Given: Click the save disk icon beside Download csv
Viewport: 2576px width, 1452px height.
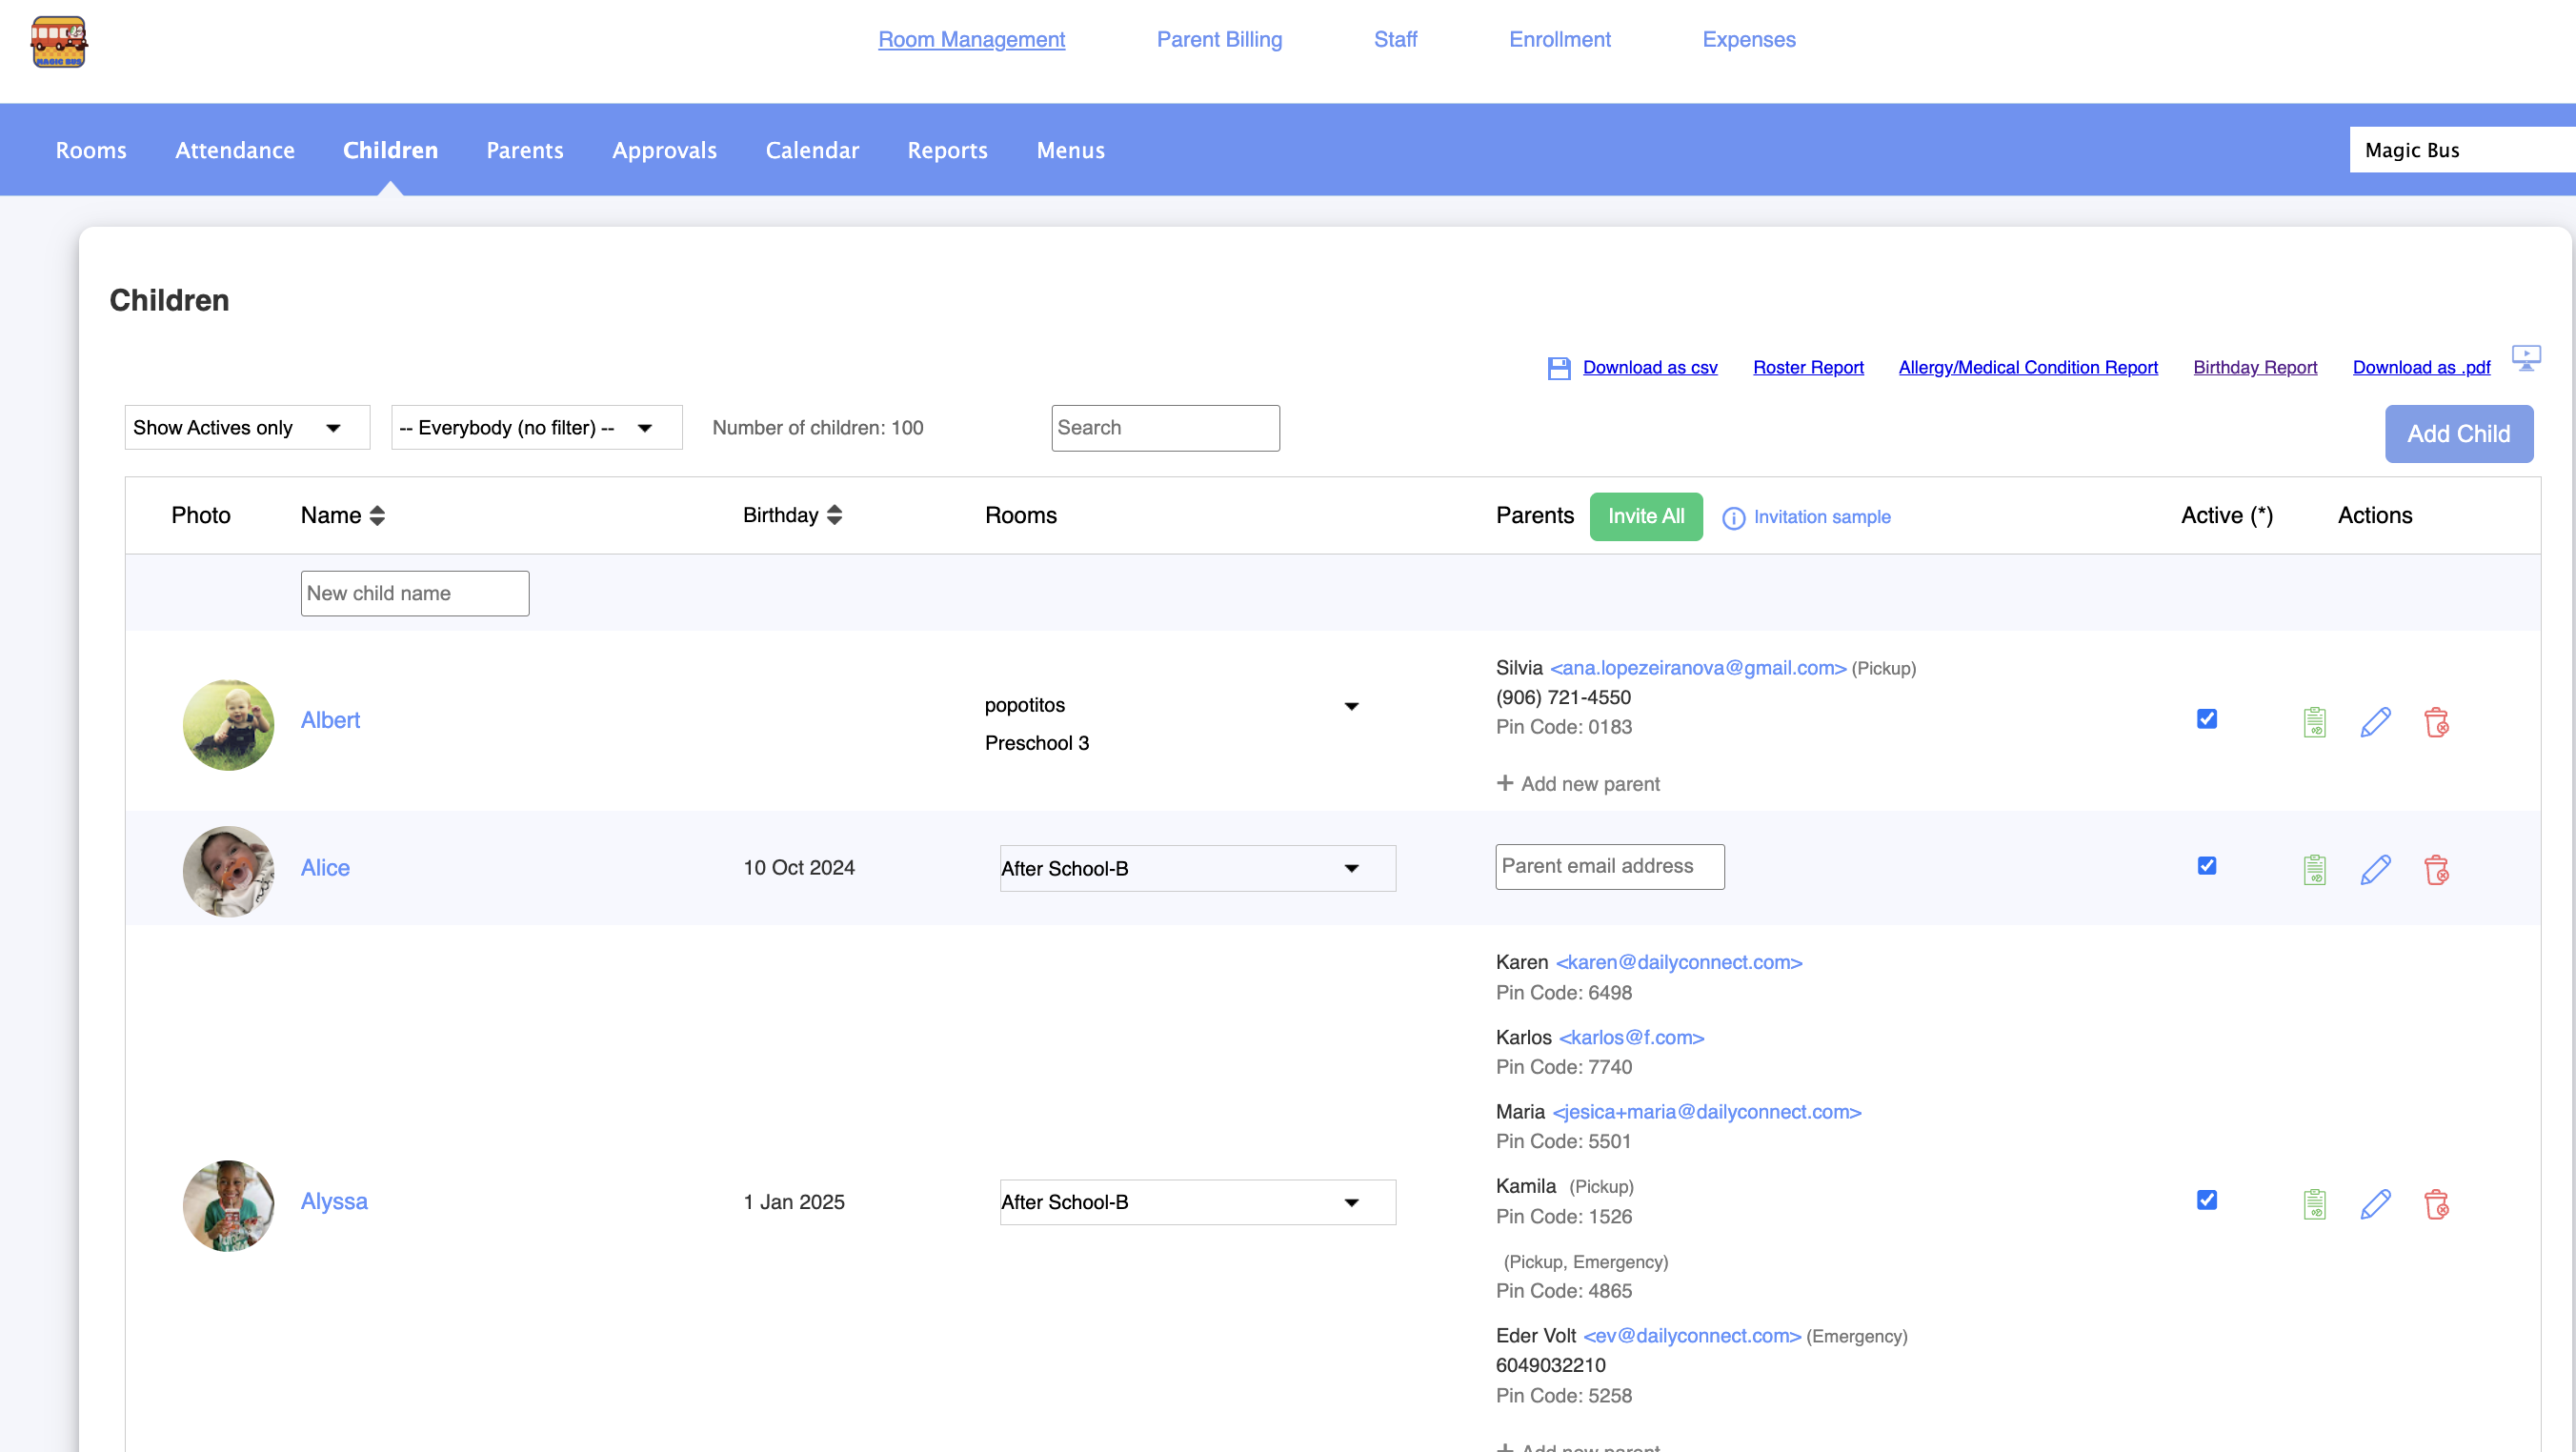Looking at the screenshot, I should [x=1558, y=368].
